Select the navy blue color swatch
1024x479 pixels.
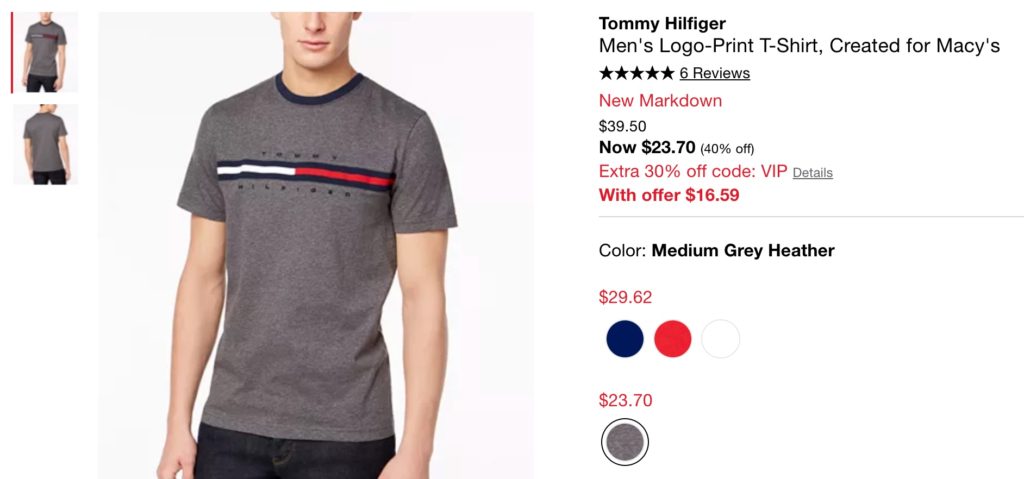(625, 339)
